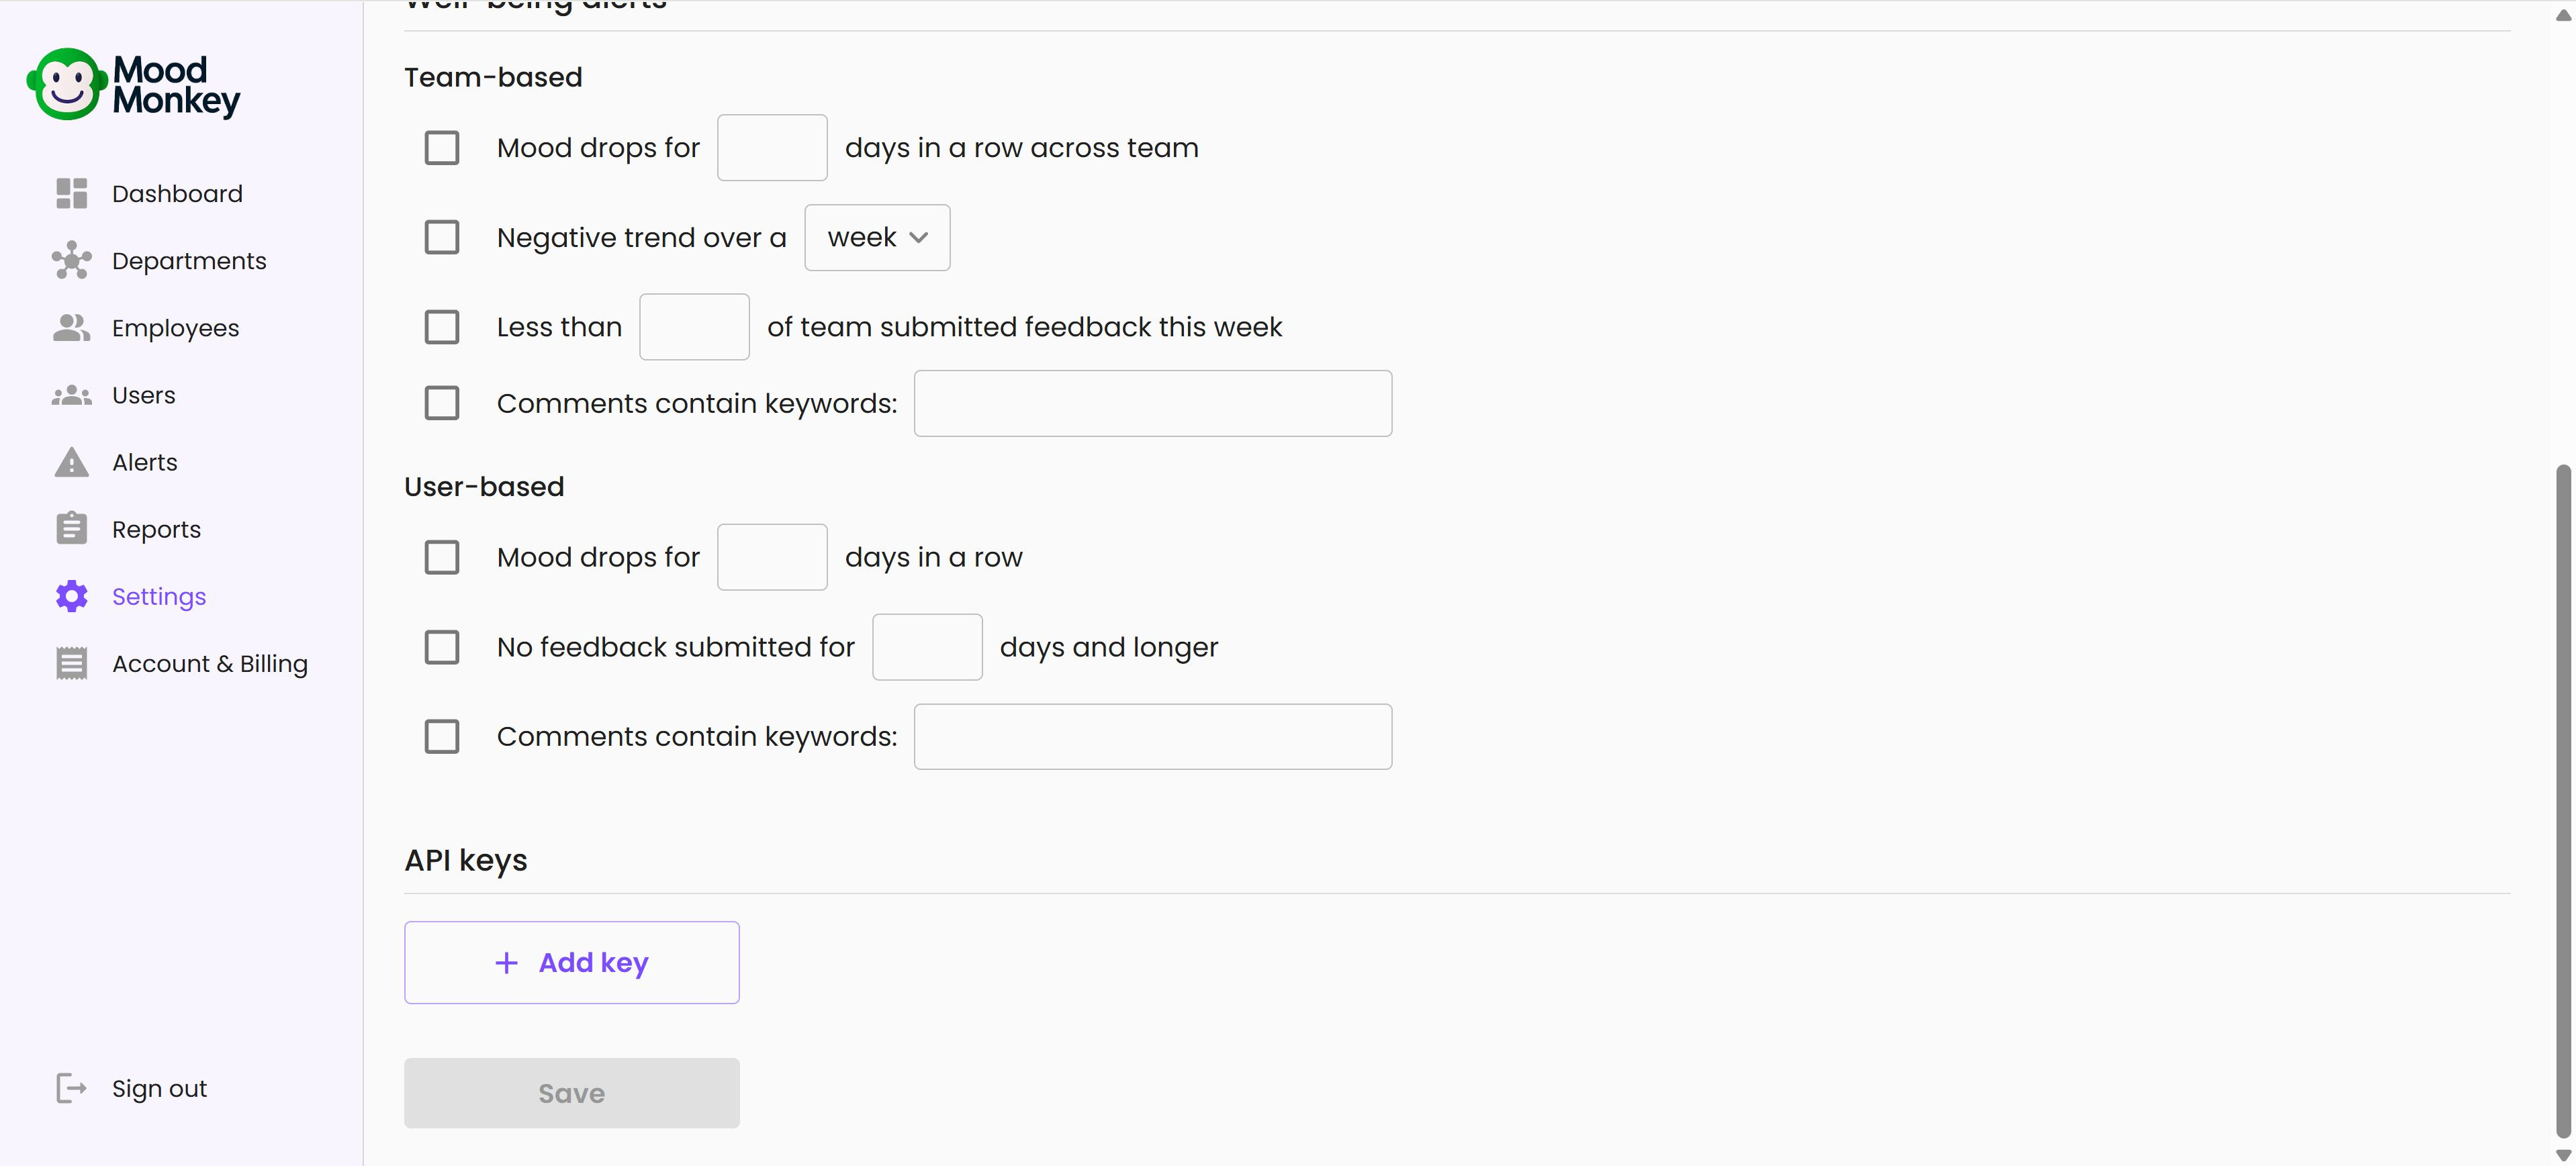The width and height of the screenshot is (2576, 1166).
Task: Enable team mood drops across team alert
Action: (442, 148)
